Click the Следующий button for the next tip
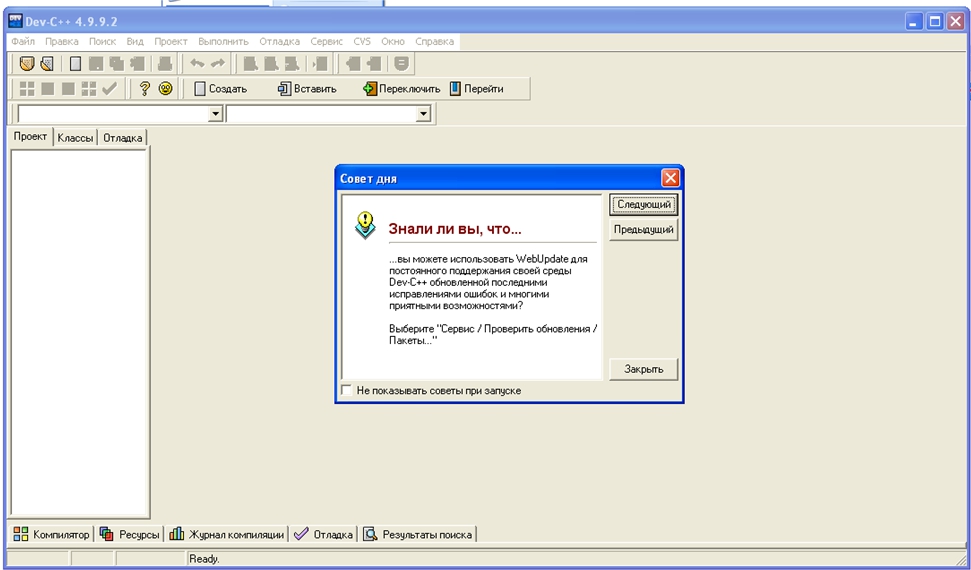Viewport: 971px width, 570px height. tap(644, 204)
